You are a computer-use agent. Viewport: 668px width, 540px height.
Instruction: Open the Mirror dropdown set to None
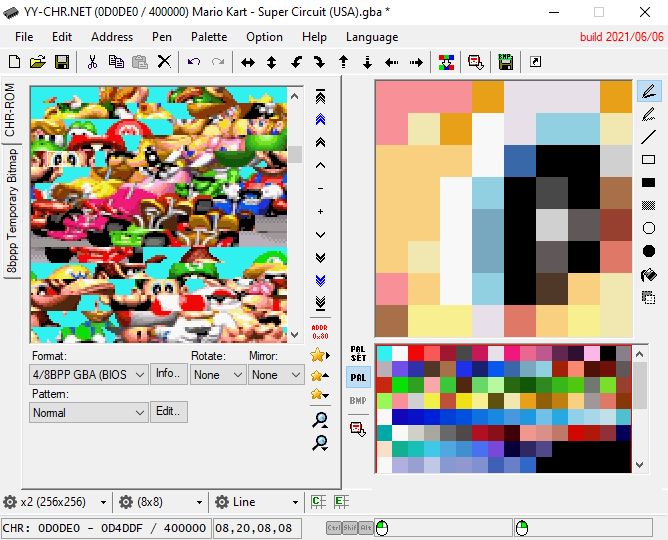(x=276, y=375)
